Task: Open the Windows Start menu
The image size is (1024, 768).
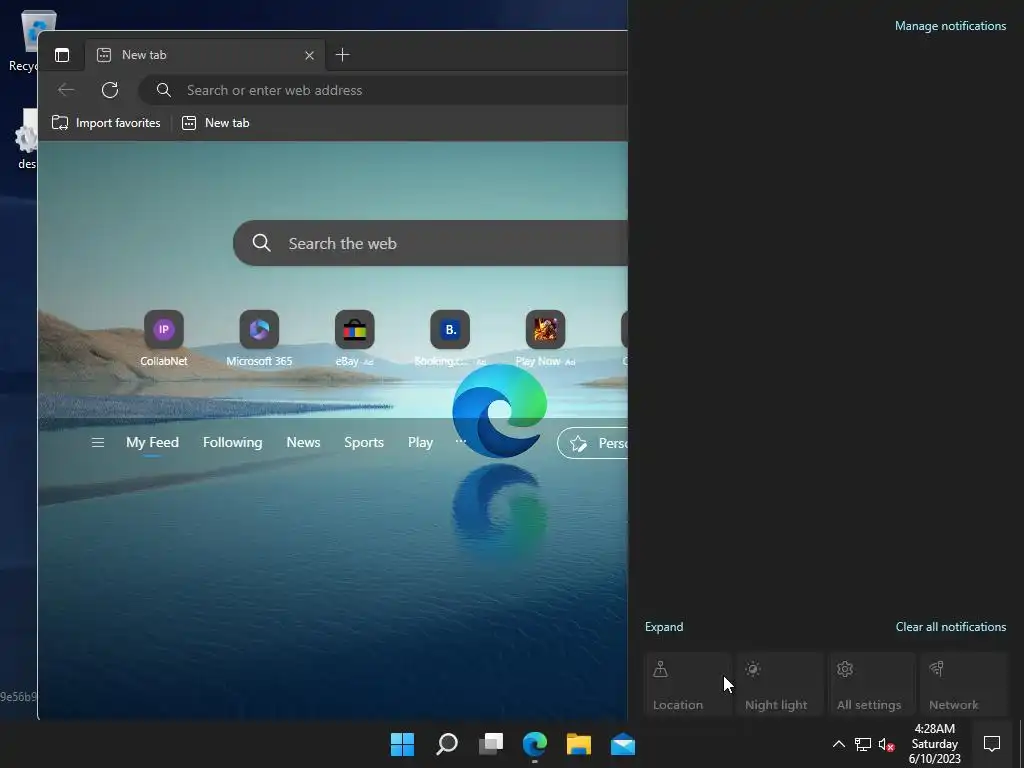Action: (402, 744)
